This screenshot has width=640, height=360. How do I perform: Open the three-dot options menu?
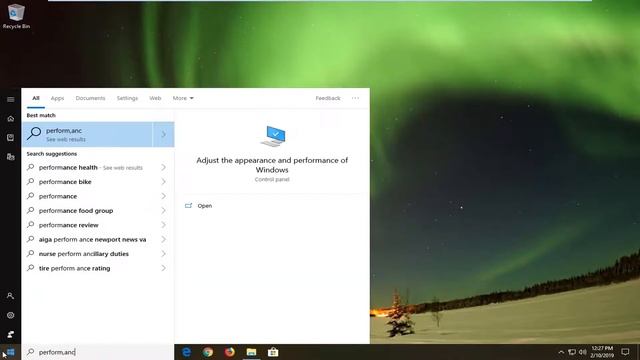click(x=356, y=98)
